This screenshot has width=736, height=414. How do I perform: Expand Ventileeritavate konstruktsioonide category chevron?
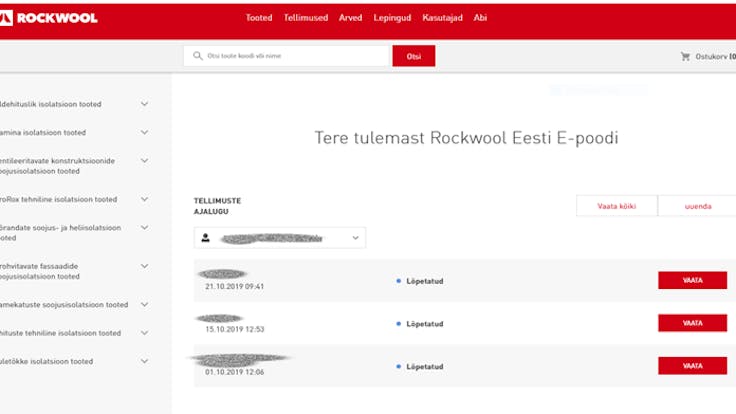(145, 161)
